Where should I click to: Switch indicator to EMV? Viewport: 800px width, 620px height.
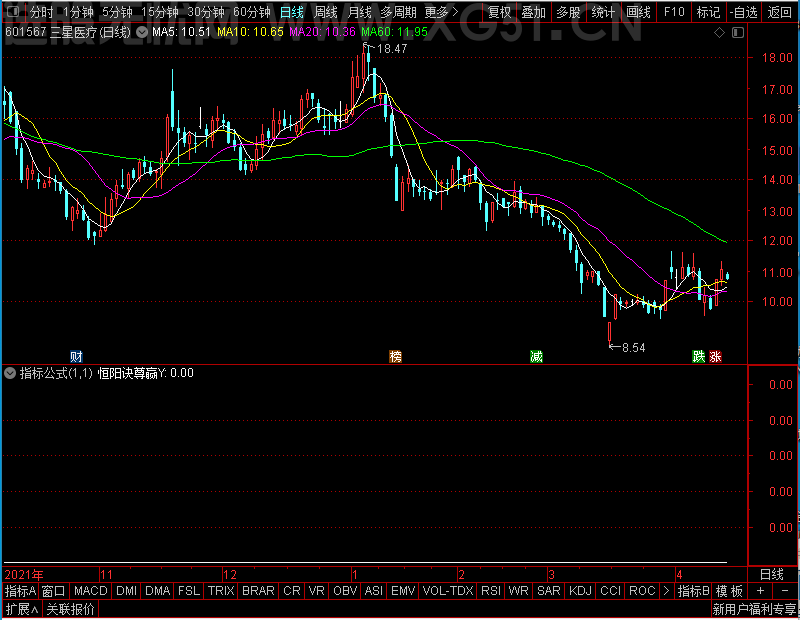point(403,591)
